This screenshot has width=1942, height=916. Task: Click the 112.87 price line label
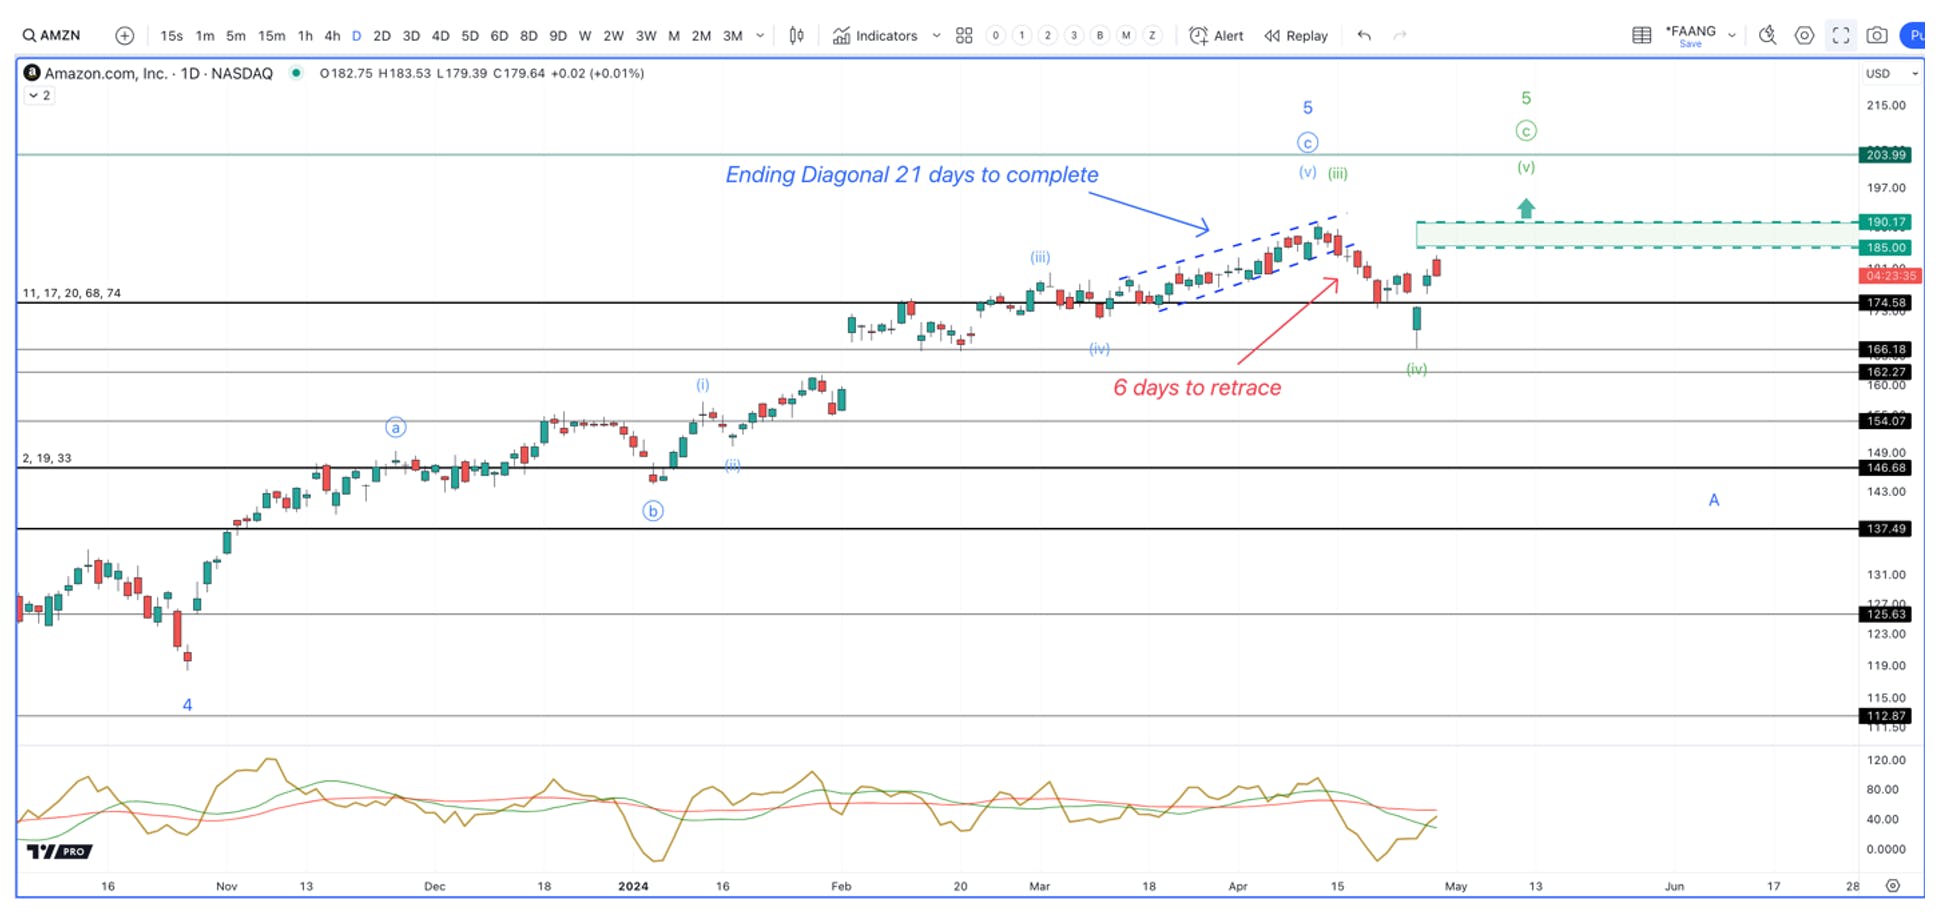click(x=1885, y=716)
